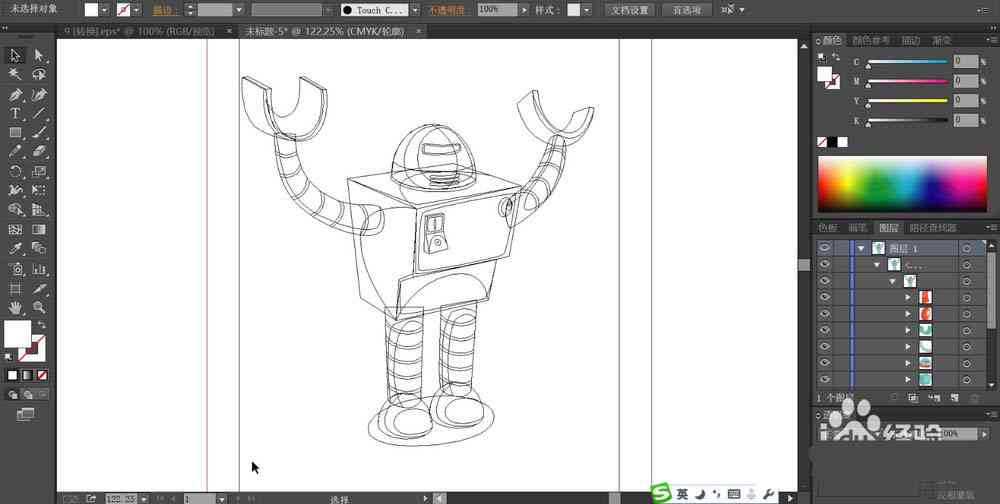Select the Rectangle tool

(x=15, y=133)
